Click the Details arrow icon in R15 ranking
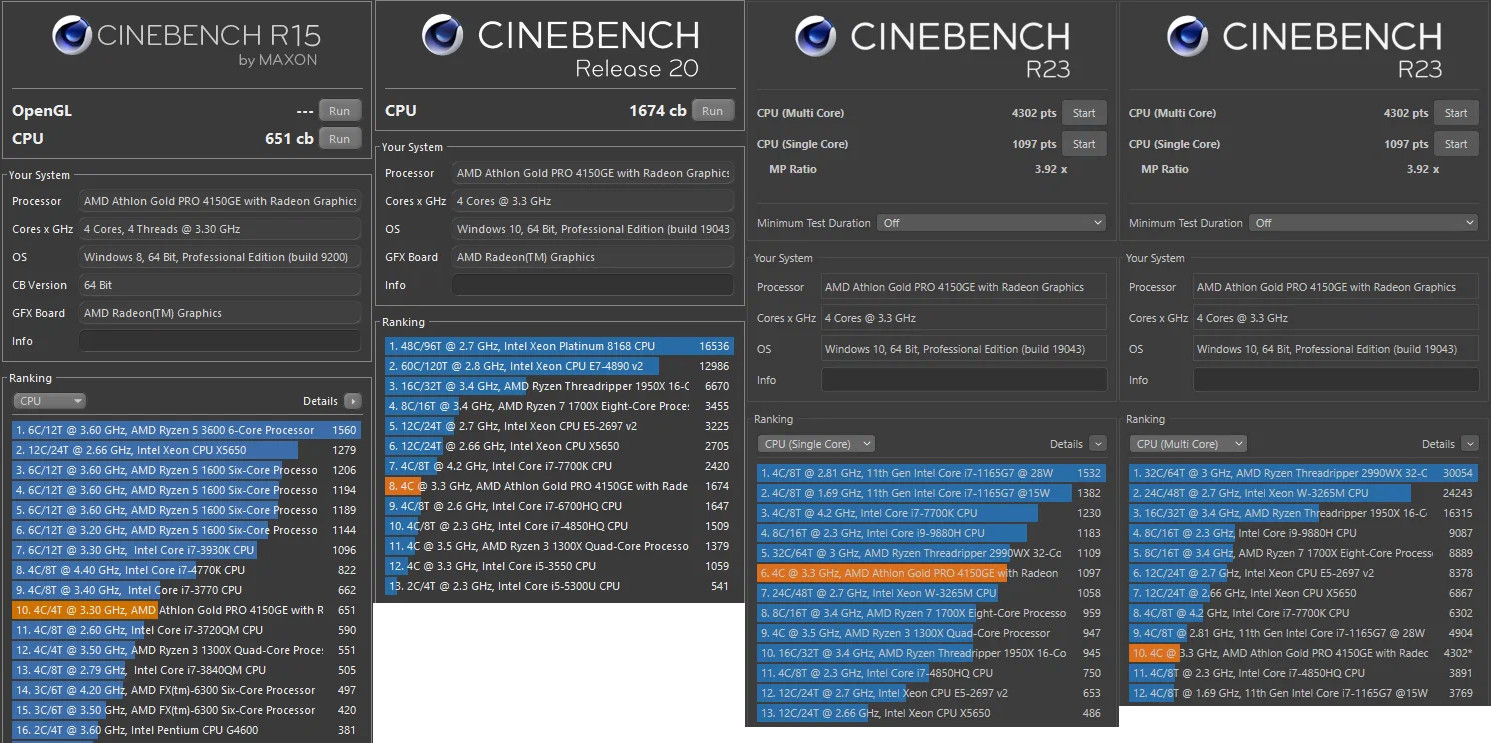 pos(352,401)
